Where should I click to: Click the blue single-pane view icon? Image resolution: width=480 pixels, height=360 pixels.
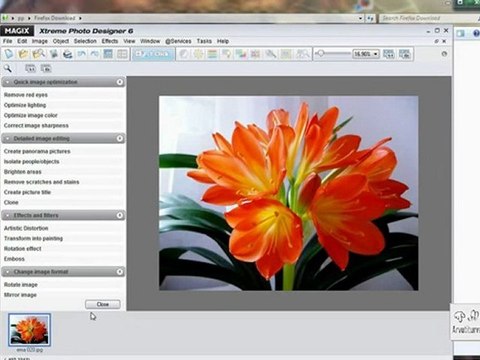108,54
